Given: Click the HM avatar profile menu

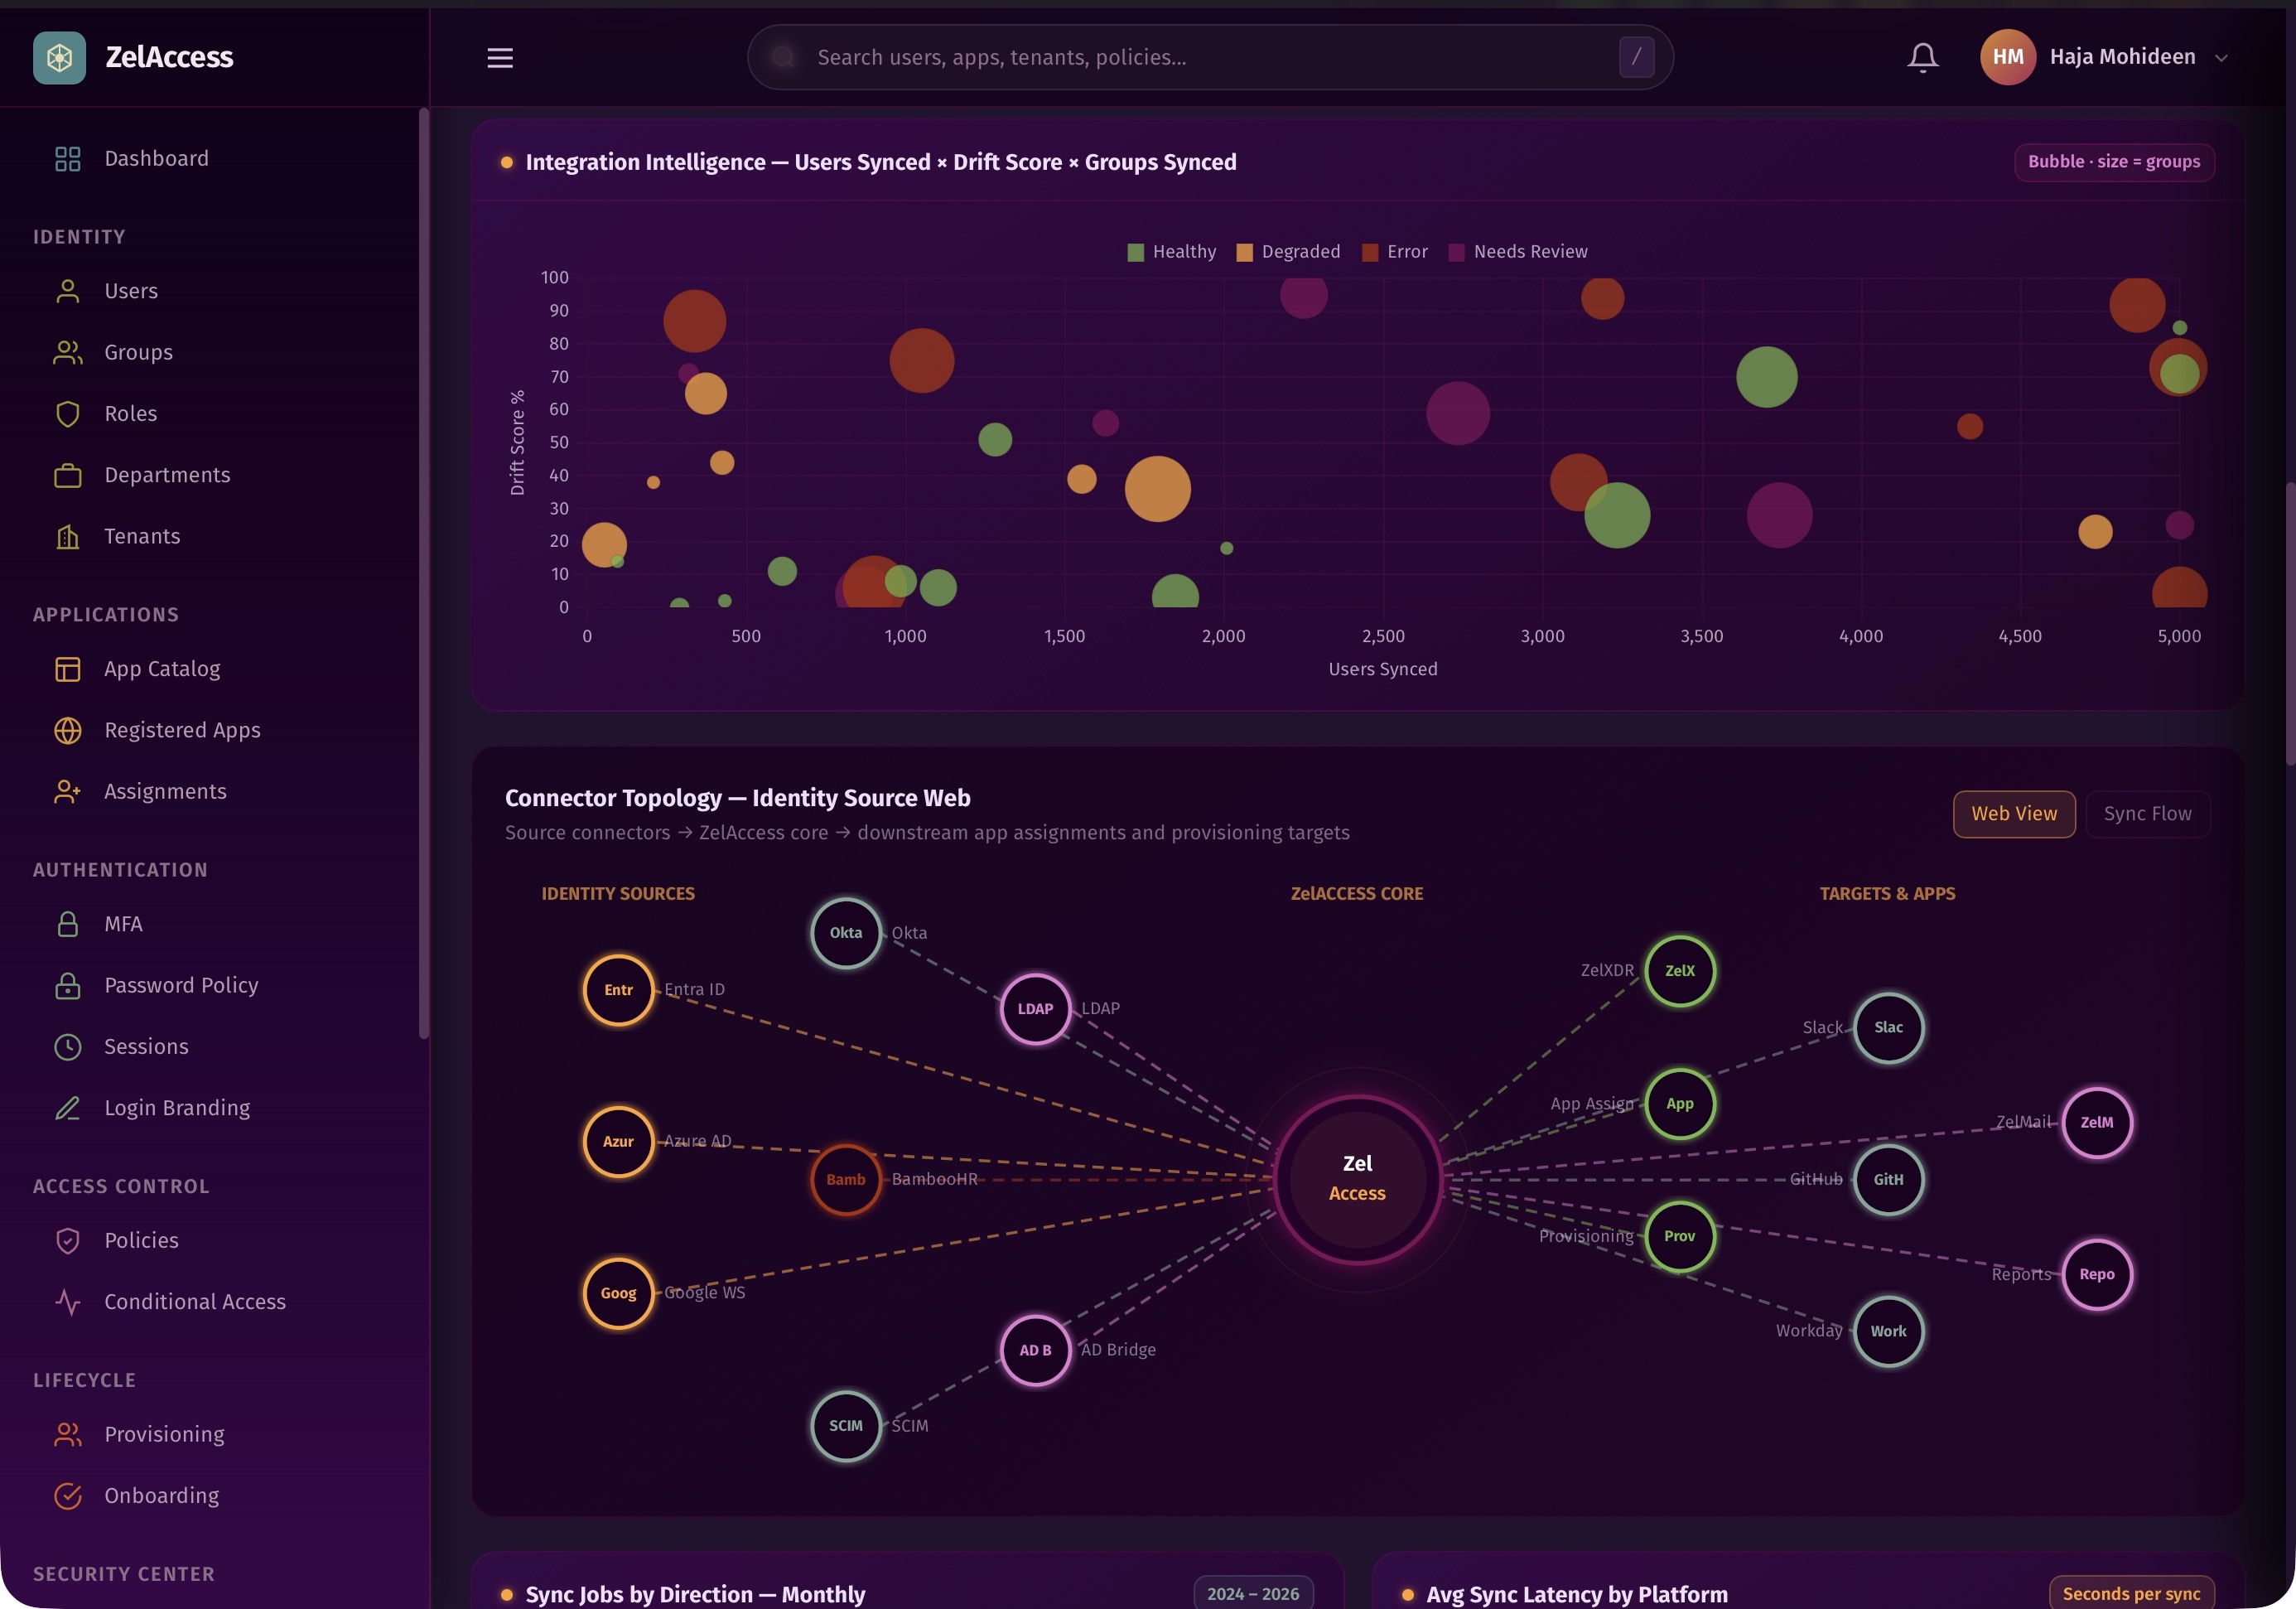Looking at the screenshot, I should point(2007,57).
